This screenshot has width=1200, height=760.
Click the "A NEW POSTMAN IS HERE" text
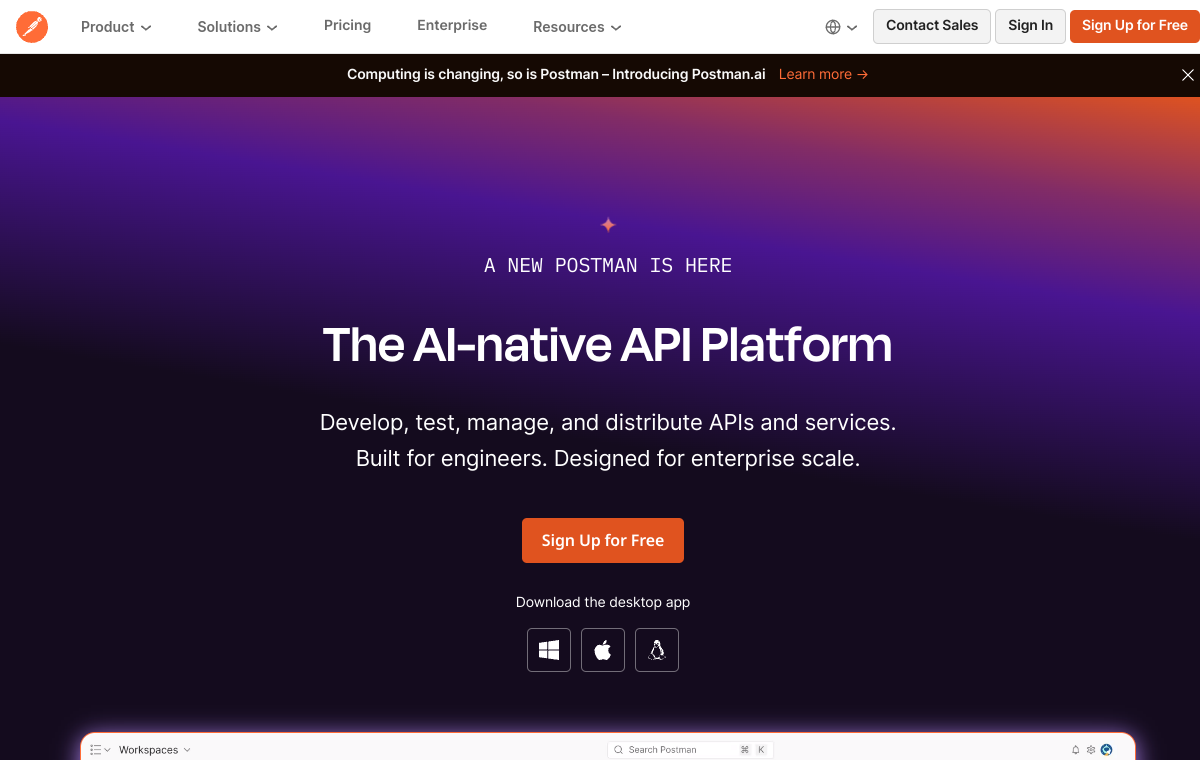pyautogui.click(x=608, y=265)
